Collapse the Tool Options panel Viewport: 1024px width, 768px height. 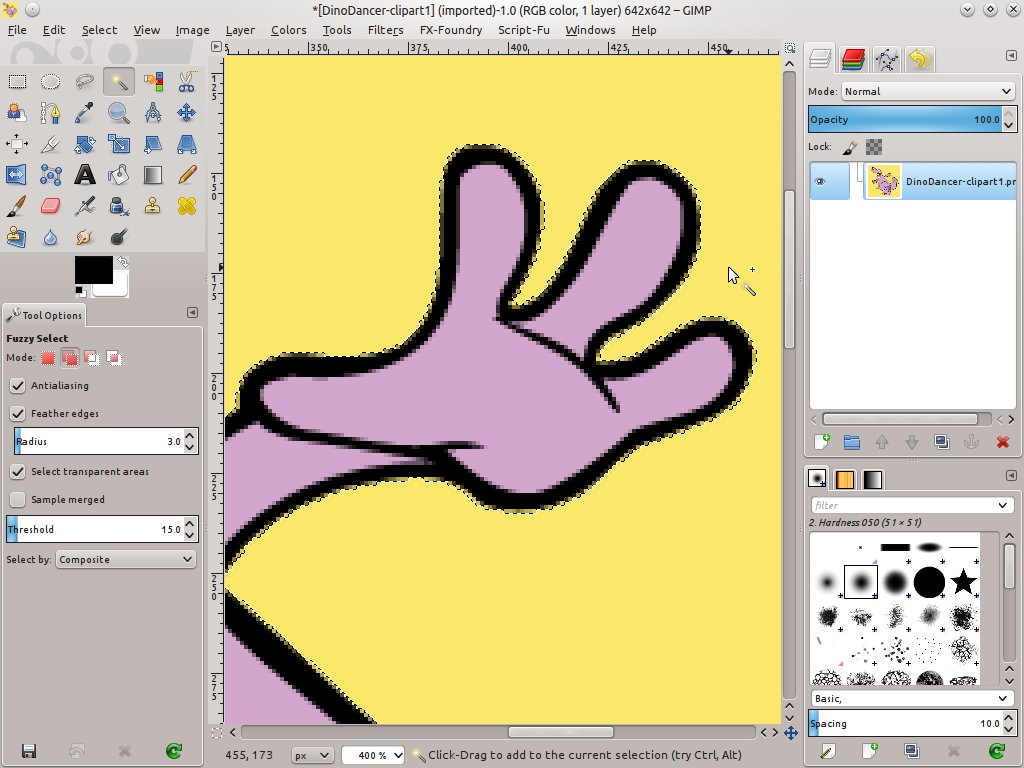(x=192, y=312)
